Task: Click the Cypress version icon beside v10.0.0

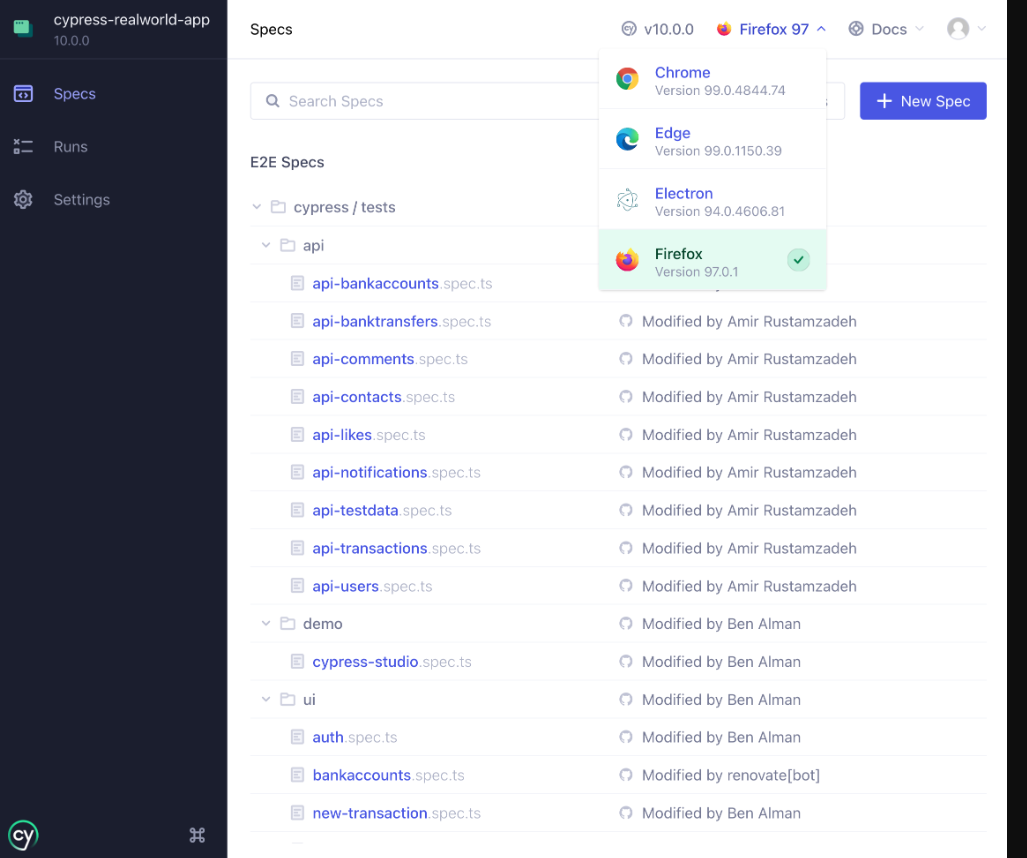Action: 629,29
